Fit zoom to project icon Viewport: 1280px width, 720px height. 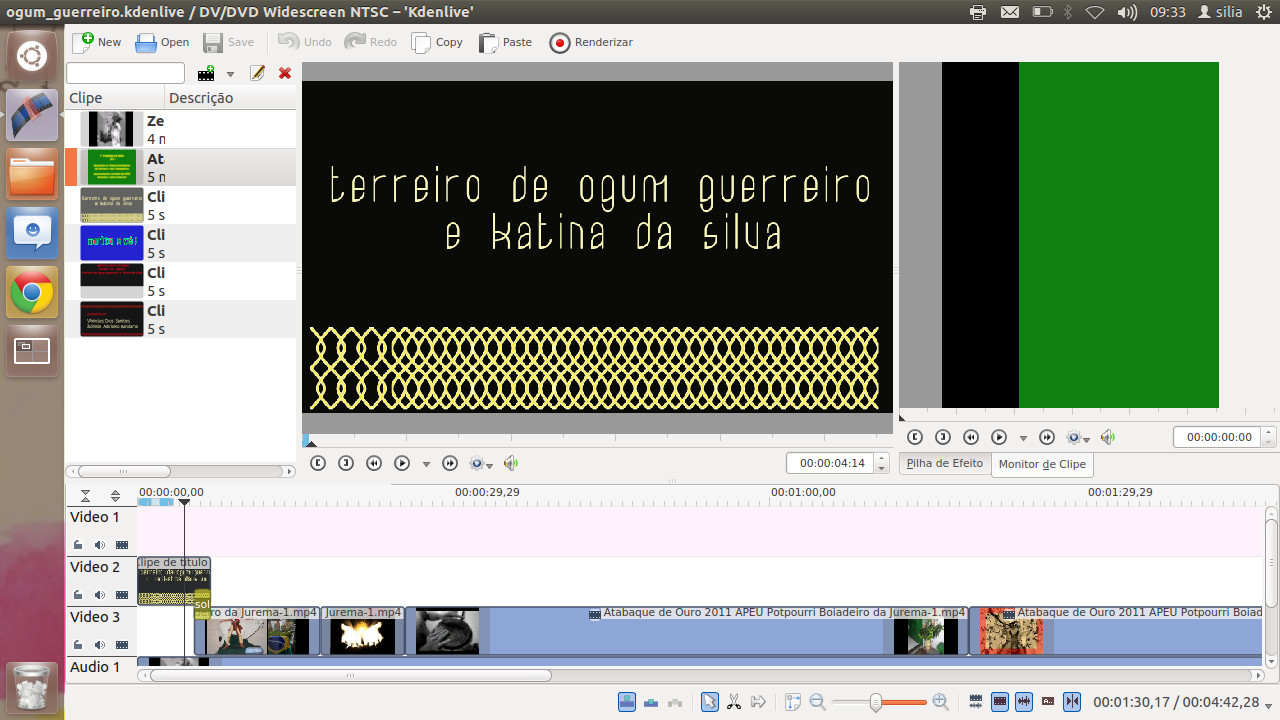point(793,702)
